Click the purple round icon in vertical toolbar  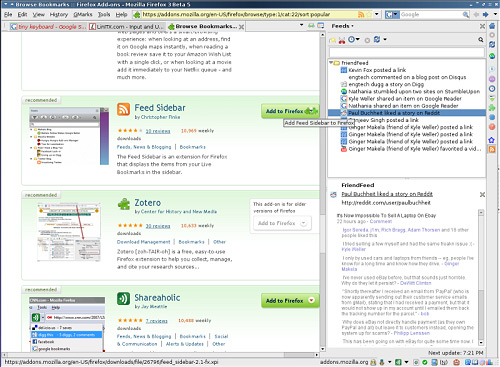(492, 79)
